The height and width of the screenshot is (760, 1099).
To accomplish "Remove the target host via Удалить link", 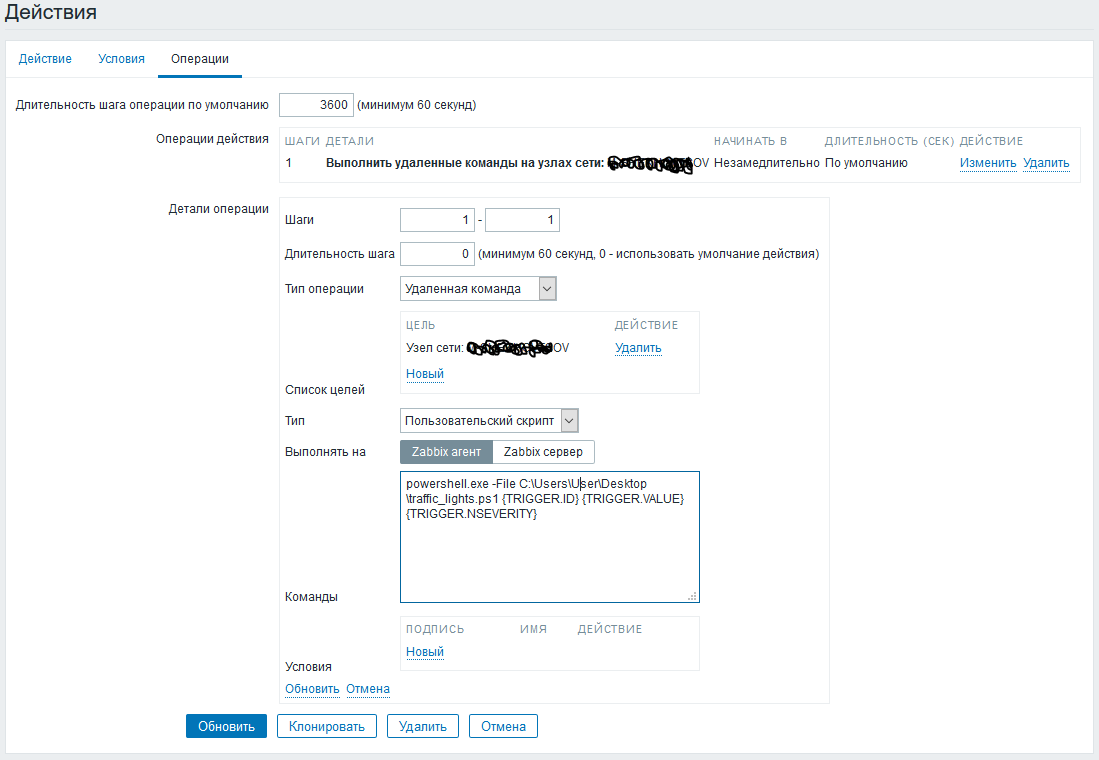I will point(638,348).
